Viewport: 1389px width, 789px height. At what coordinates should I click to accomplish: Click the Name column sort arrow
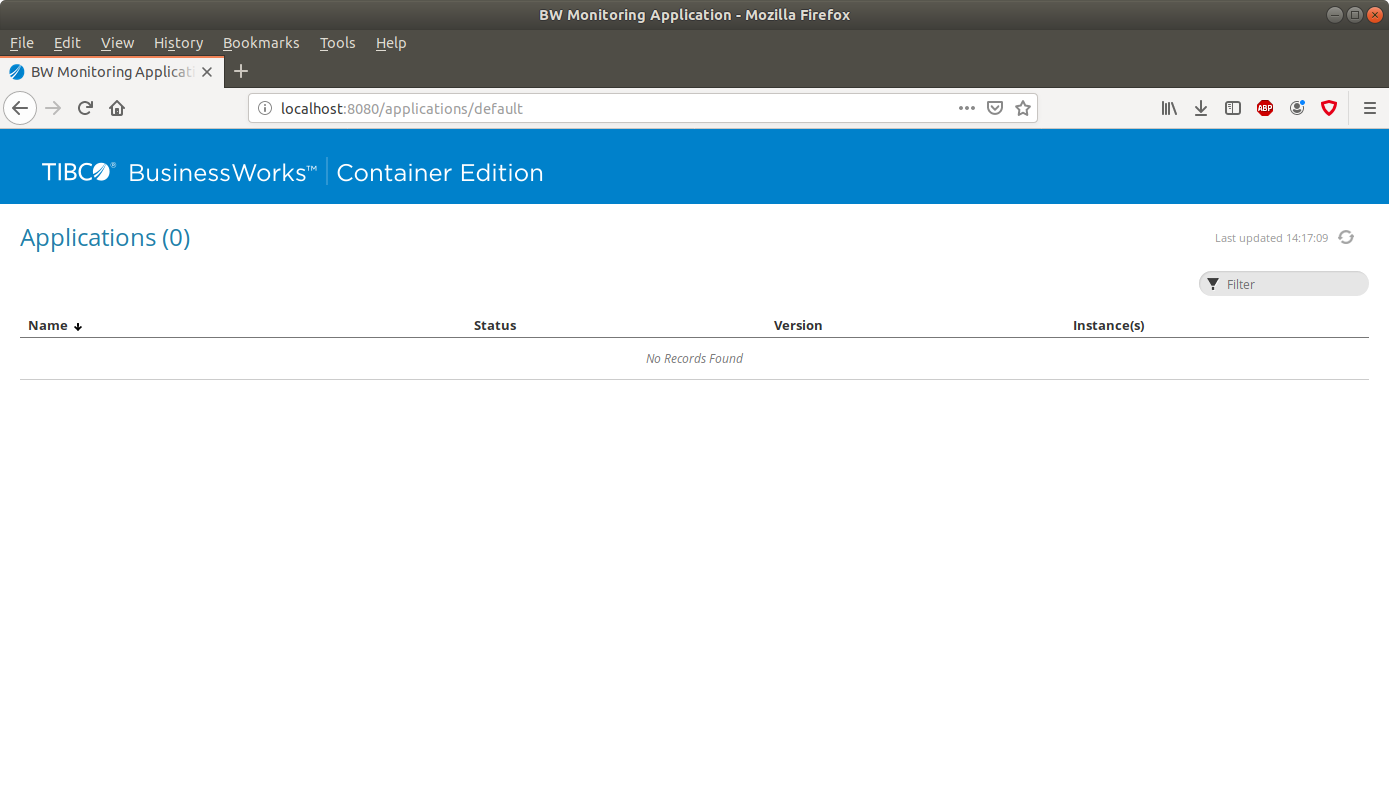pyautogui.click(x=78, y=327)
